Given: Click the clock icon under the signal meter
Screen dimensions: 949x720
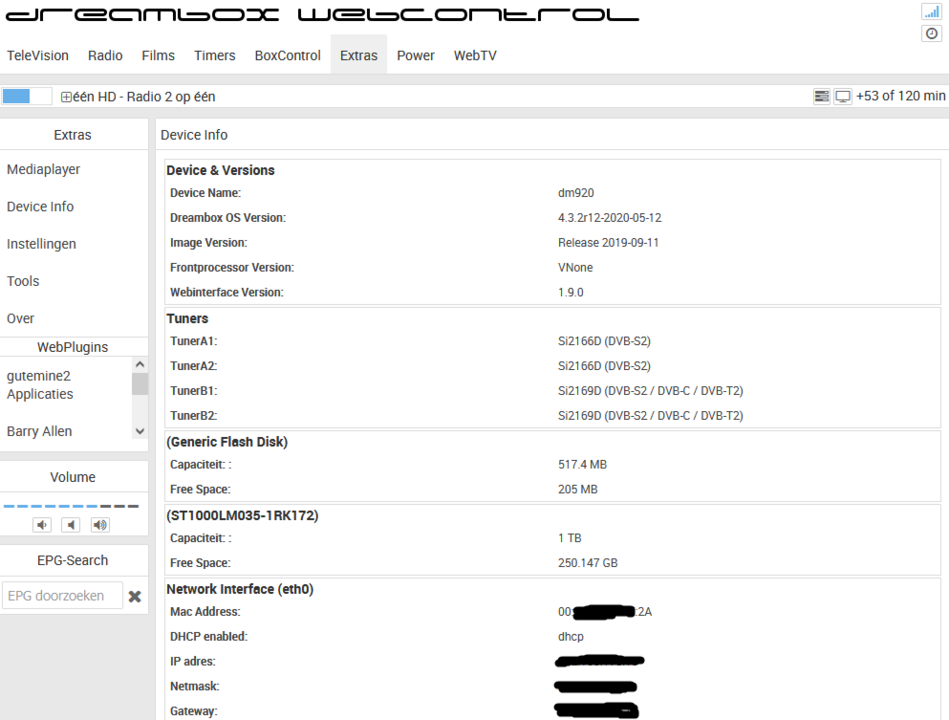Looking at the screenshot, I should coord(931,33).
